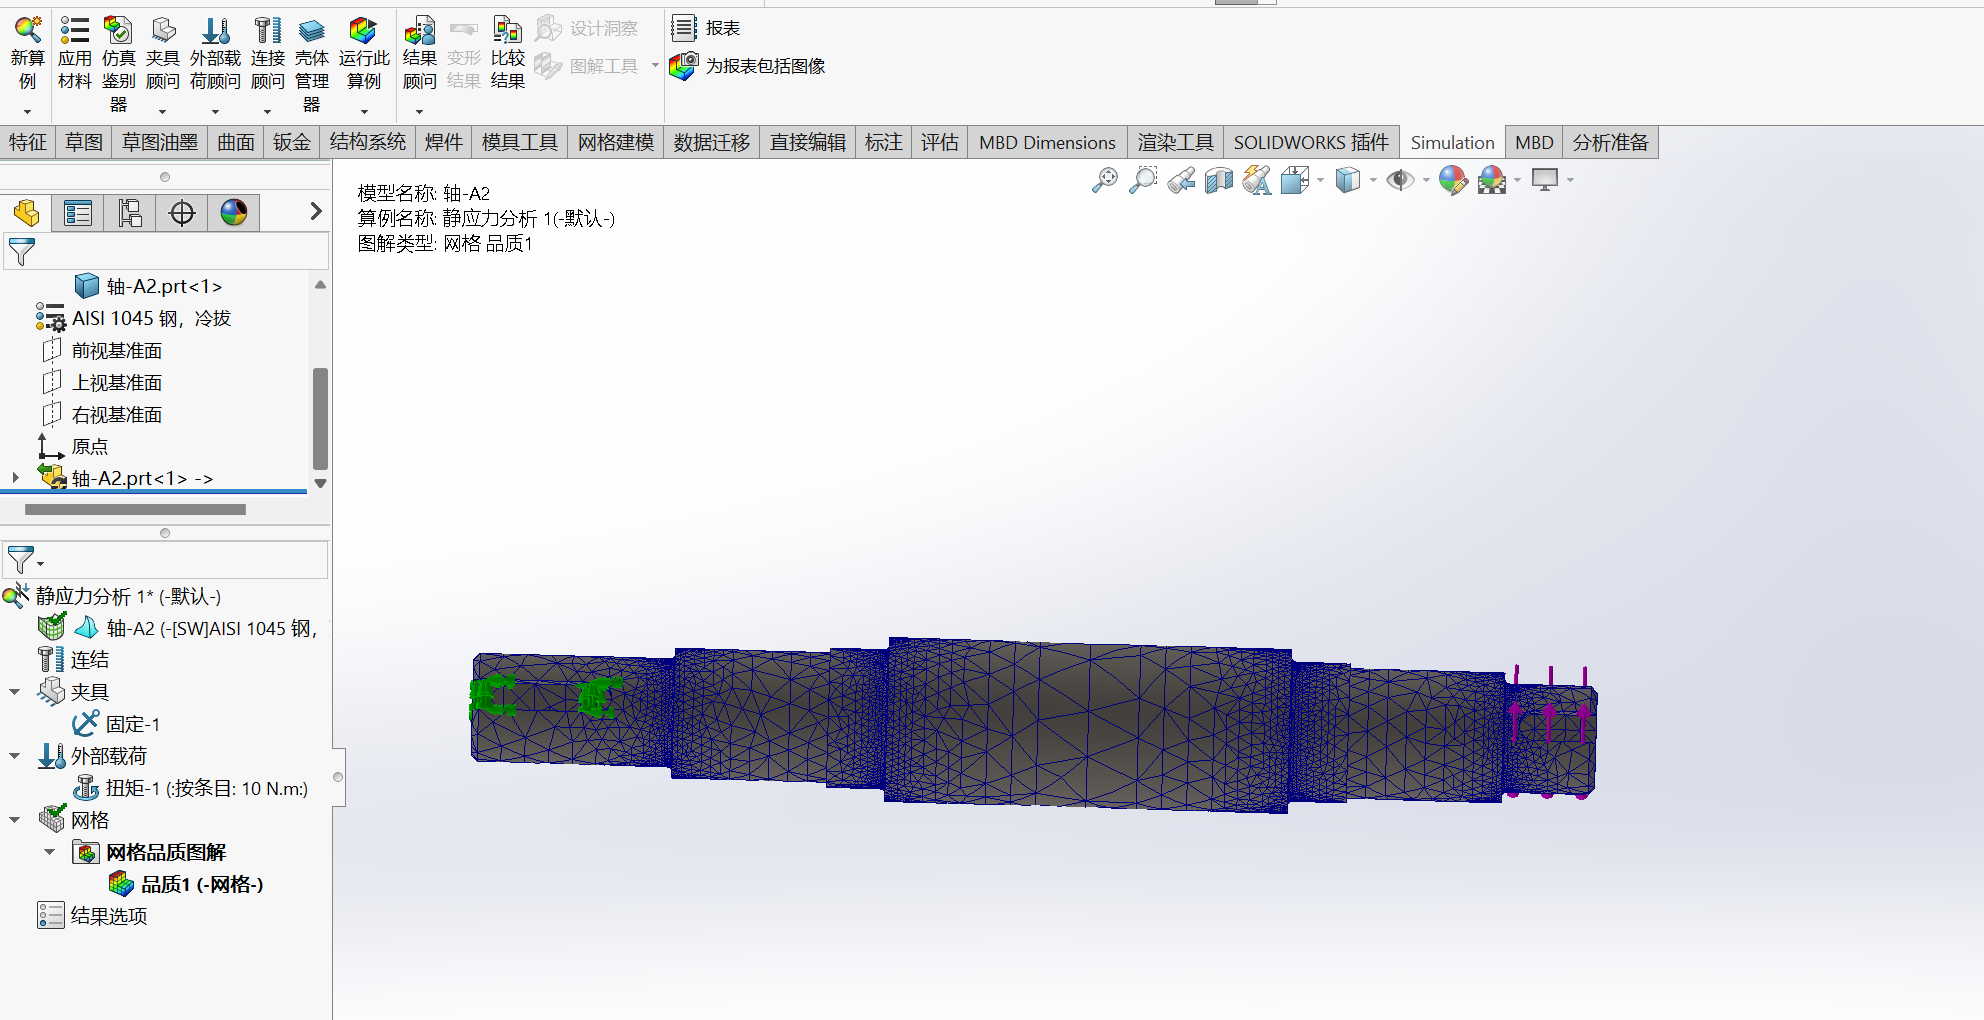Collapse the 外部载荷 (External Loads) node
The height and width of the screenshot is (1020, 1984).
click(x=15, y=756)
